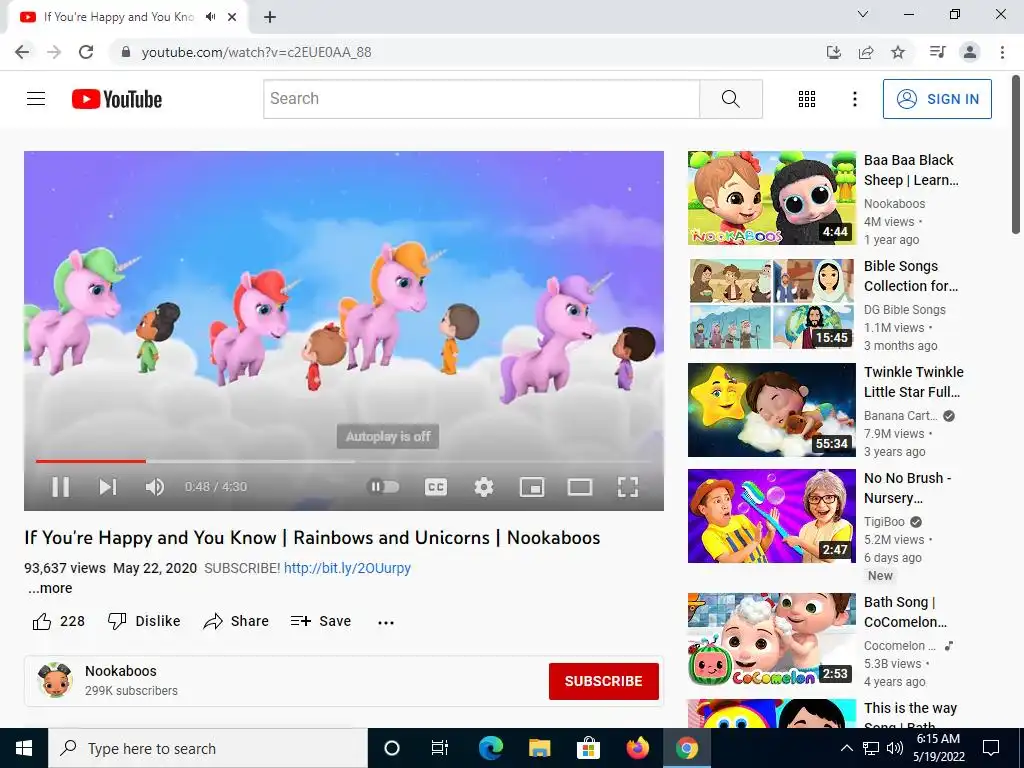Open TigiBoo channel name under No No Brush

click(x=884, y=521)
